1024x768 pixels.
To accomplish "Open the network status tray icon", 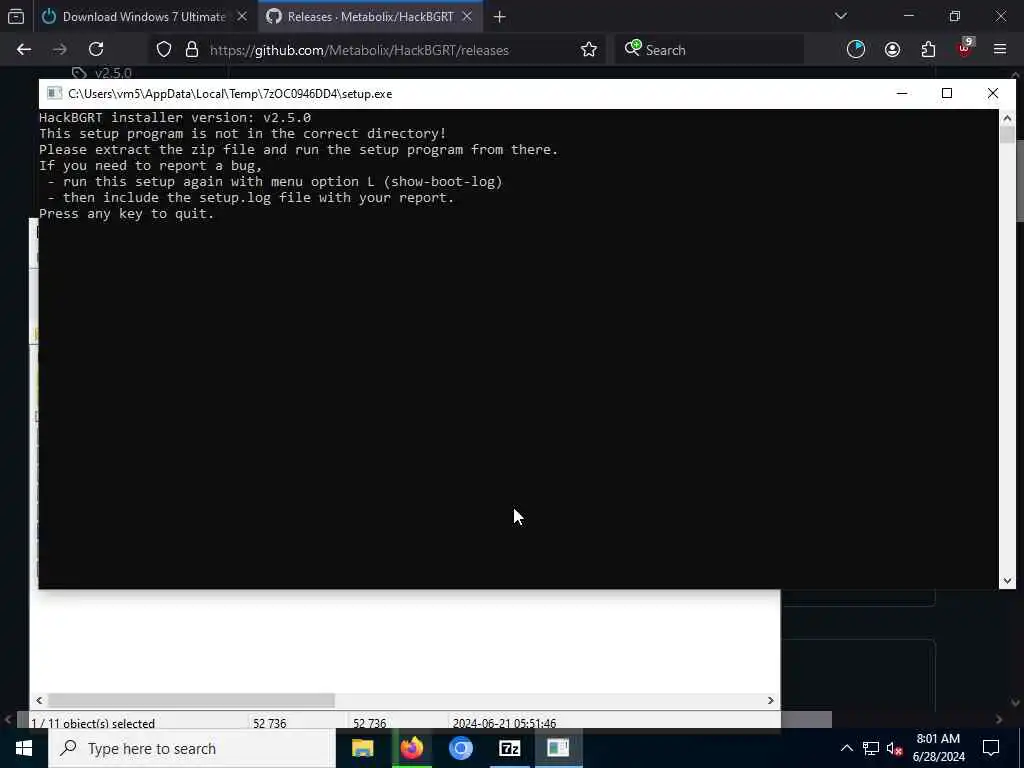I will tap(871, 748).
